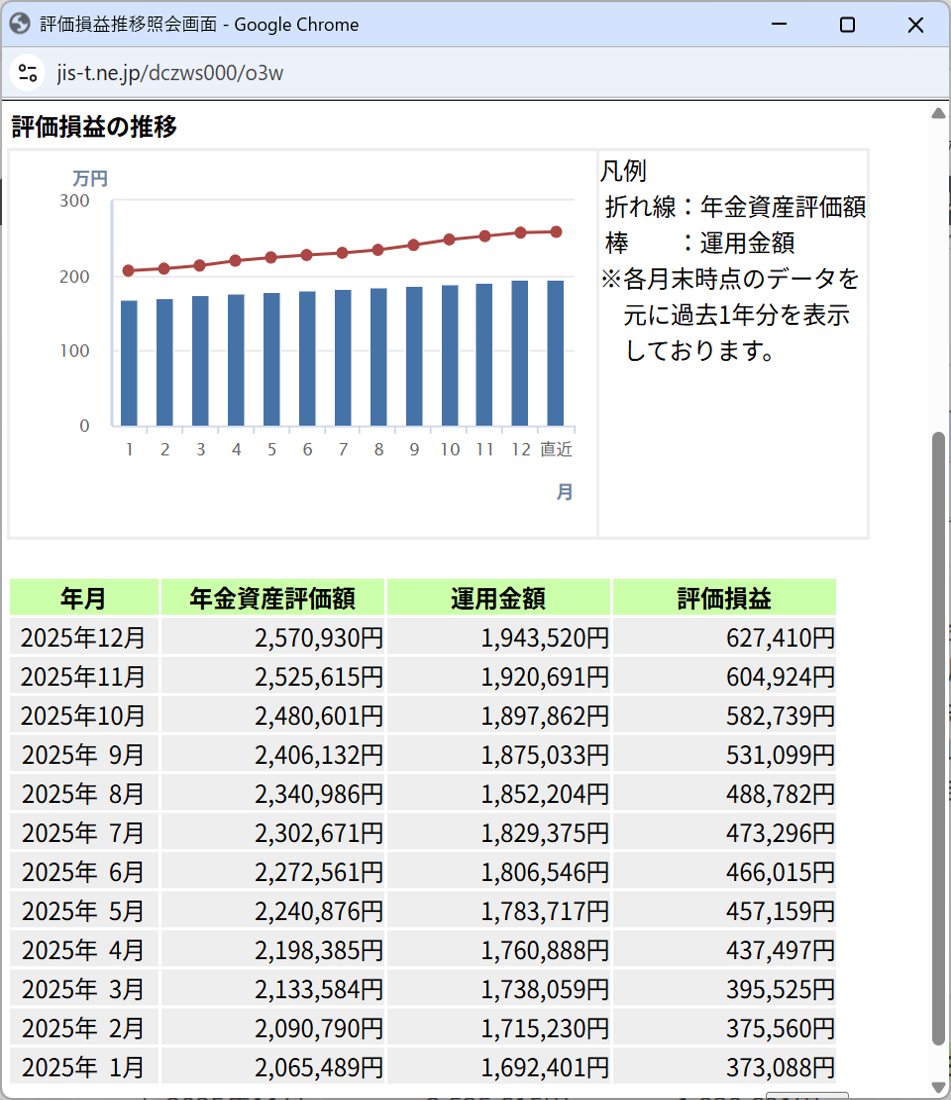This screenshot has width=951, height=1100.
Task: Click the jis-t.ne.jp URL in address bar
Action: click(x=170, y=73)
